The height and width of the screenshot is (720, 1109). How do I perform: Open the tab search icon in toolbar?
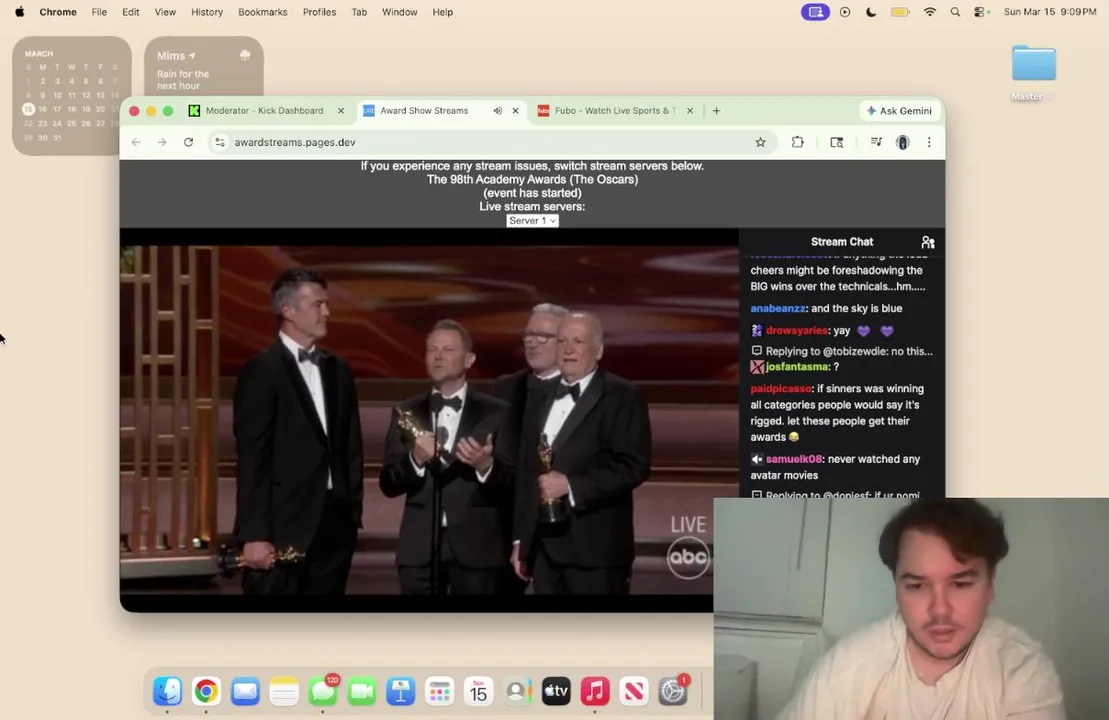pyautogui.click(x=837, y=142)
